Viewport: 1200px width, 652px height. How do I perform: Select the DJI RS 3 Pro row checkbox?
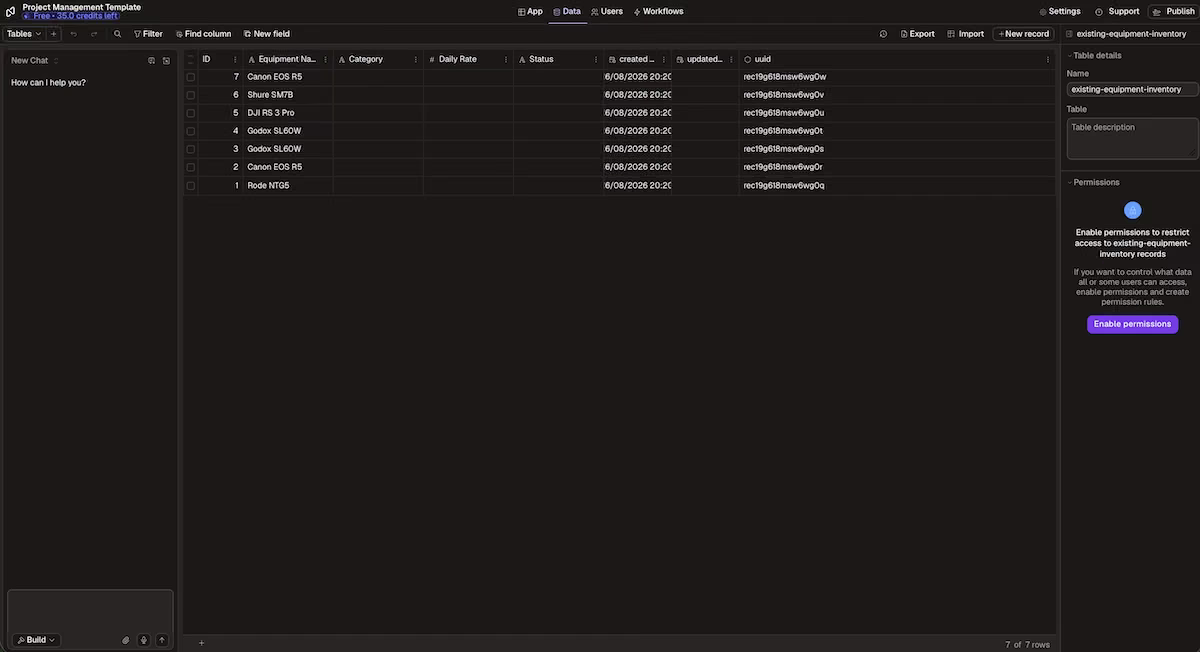click(x=190, y=113)
